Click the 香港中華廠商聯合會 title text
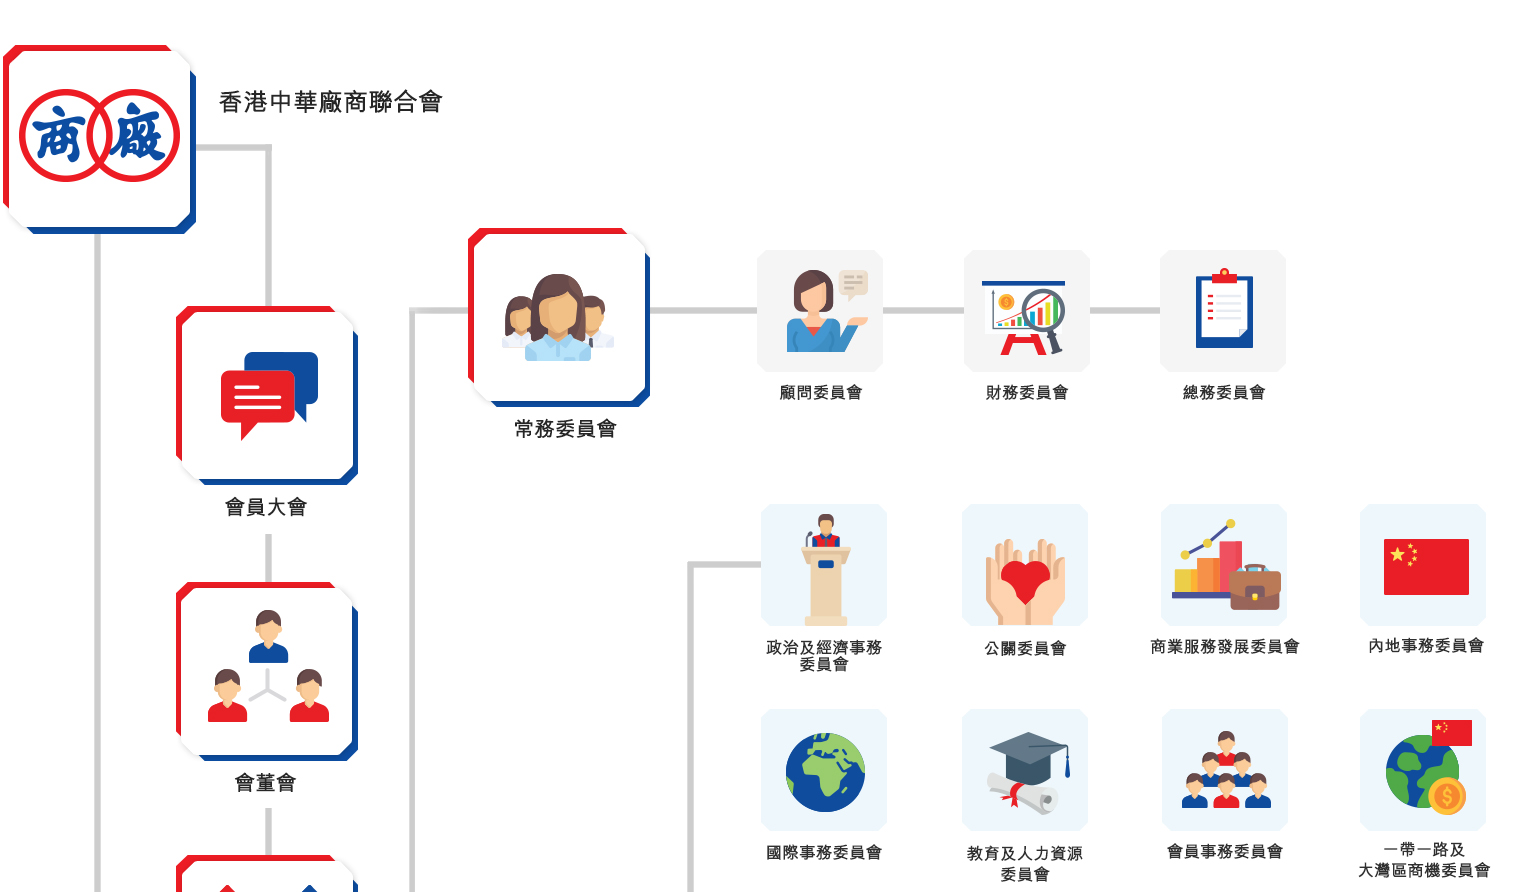Viewport: 1517px width, 892px height. (331, 102)
